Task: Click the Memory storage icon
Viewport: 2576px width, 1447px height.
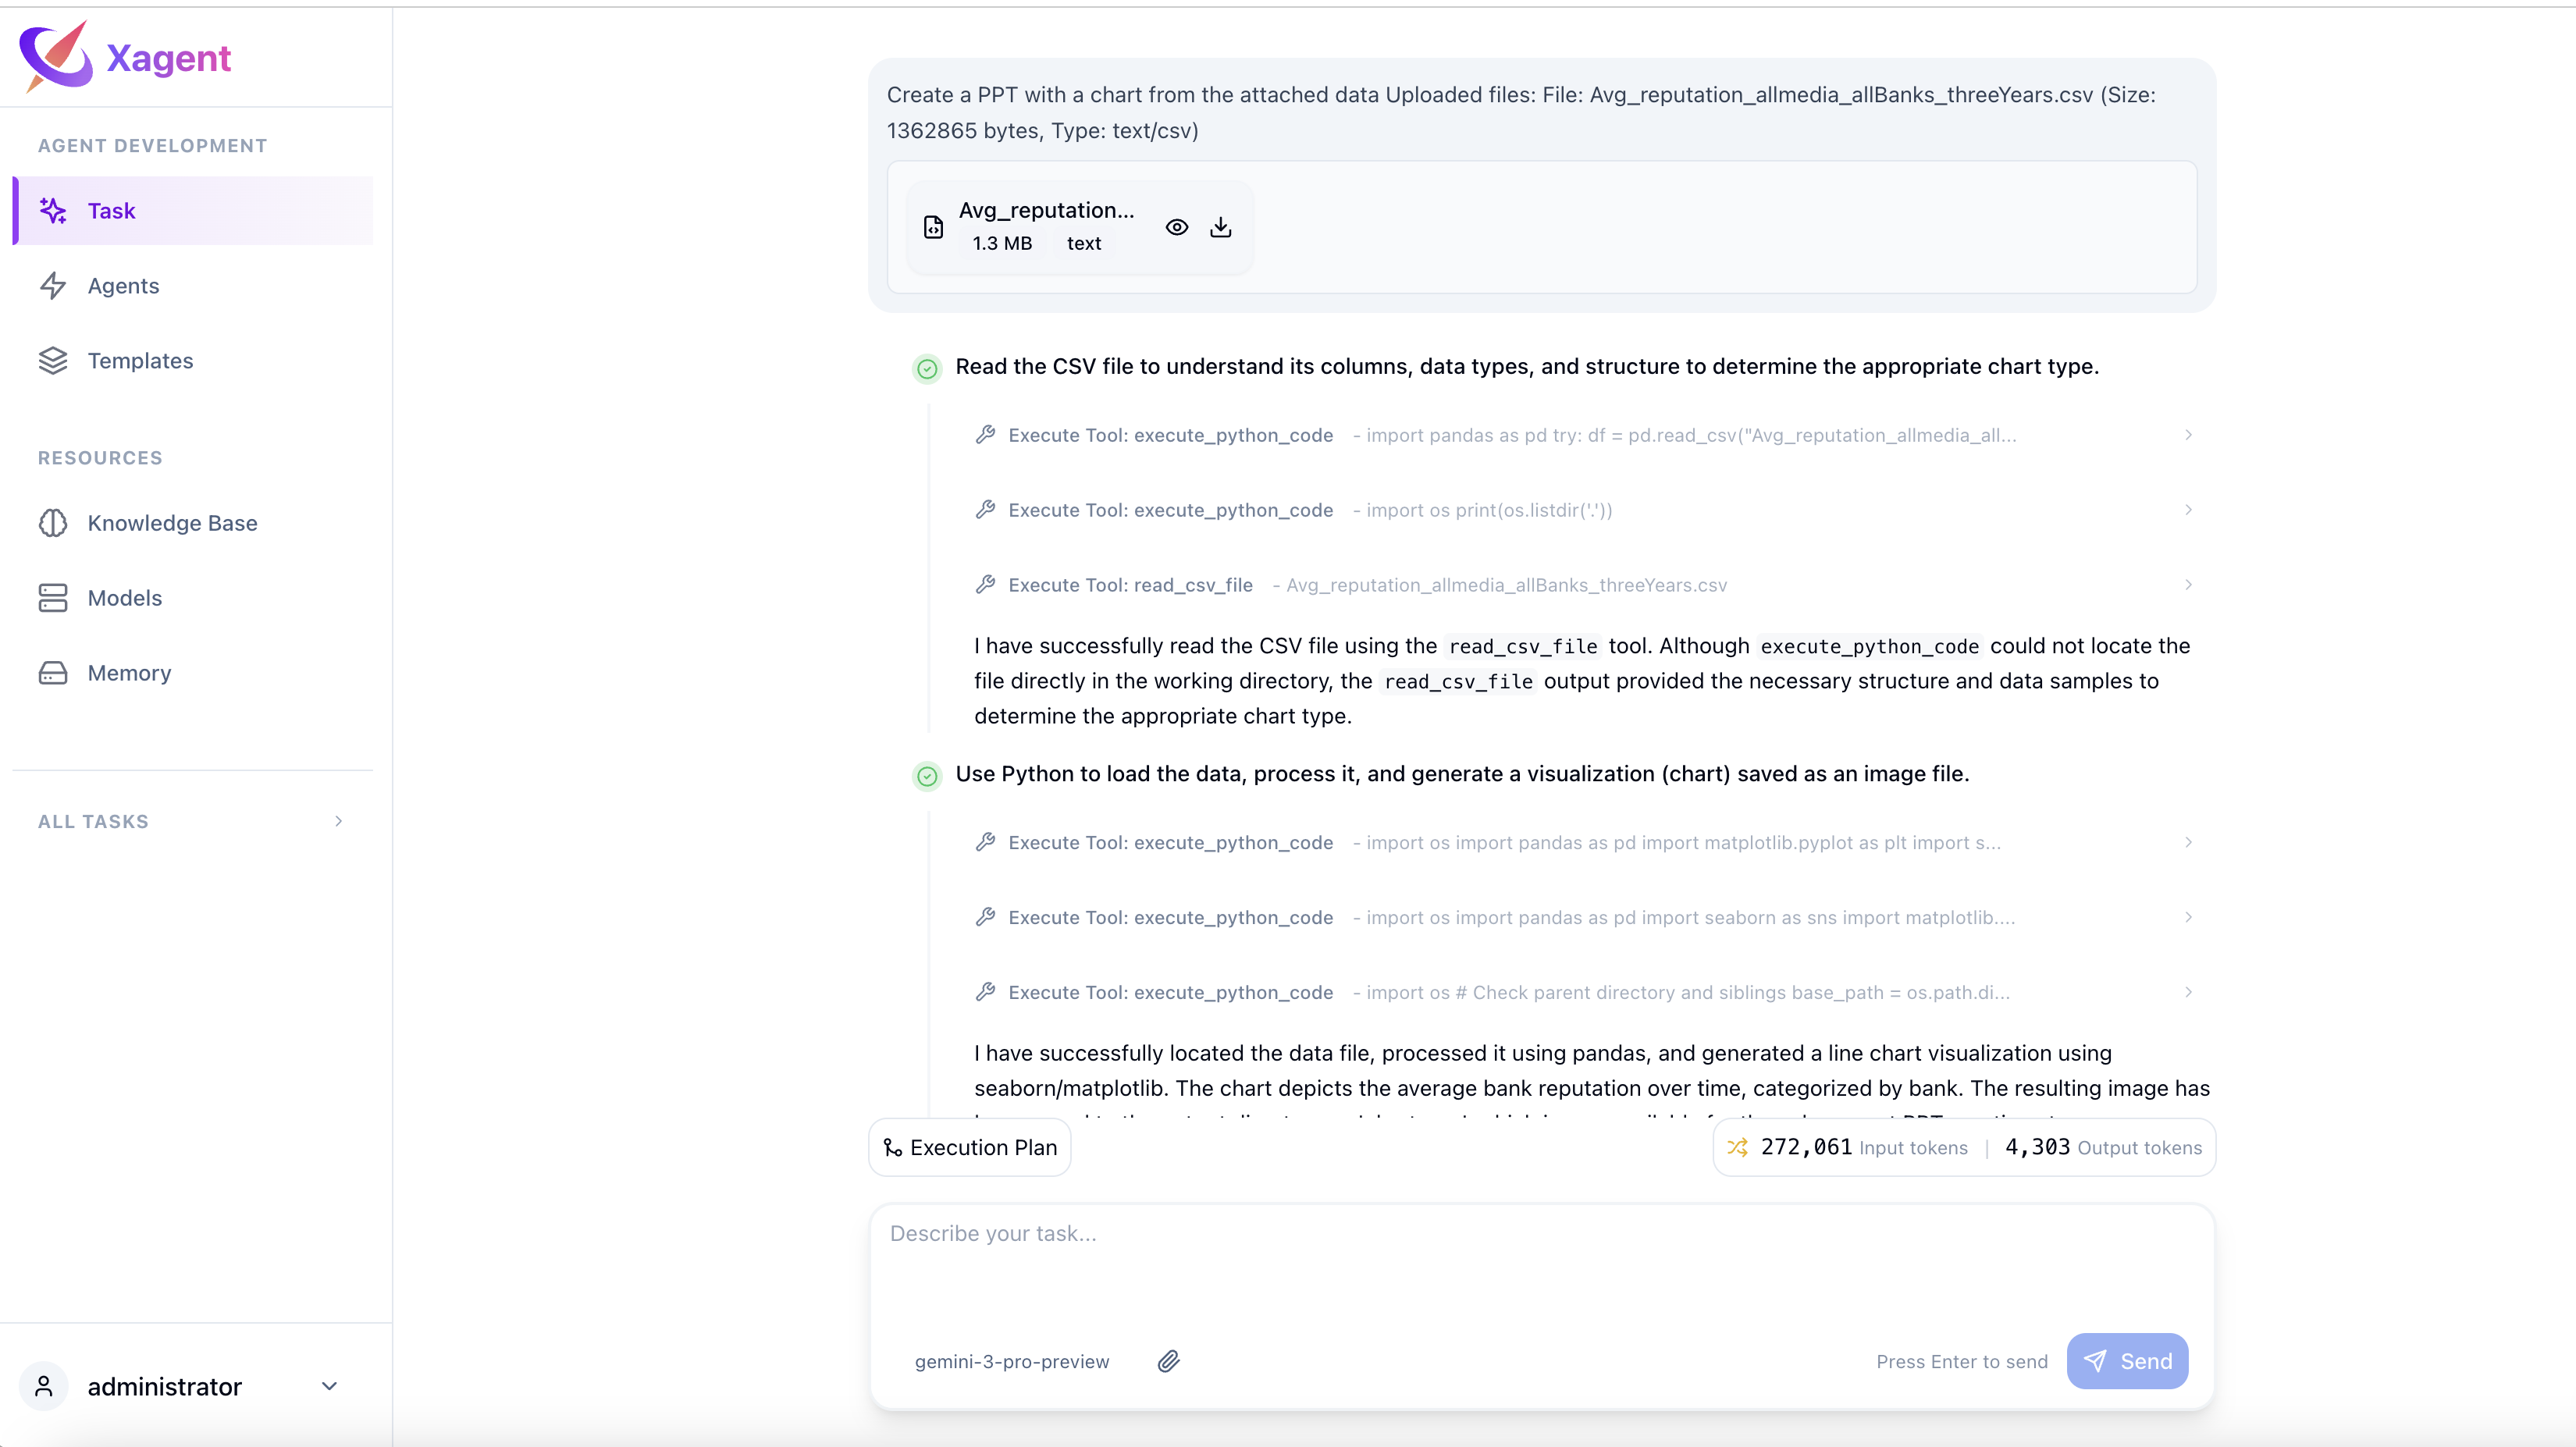Action: click(x=52, y=673)
